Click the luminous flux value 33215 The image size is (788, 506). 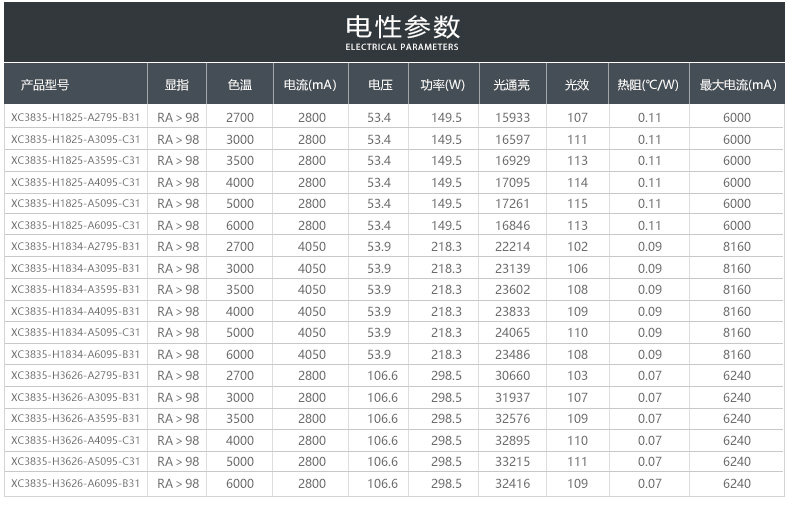[512, 462]
